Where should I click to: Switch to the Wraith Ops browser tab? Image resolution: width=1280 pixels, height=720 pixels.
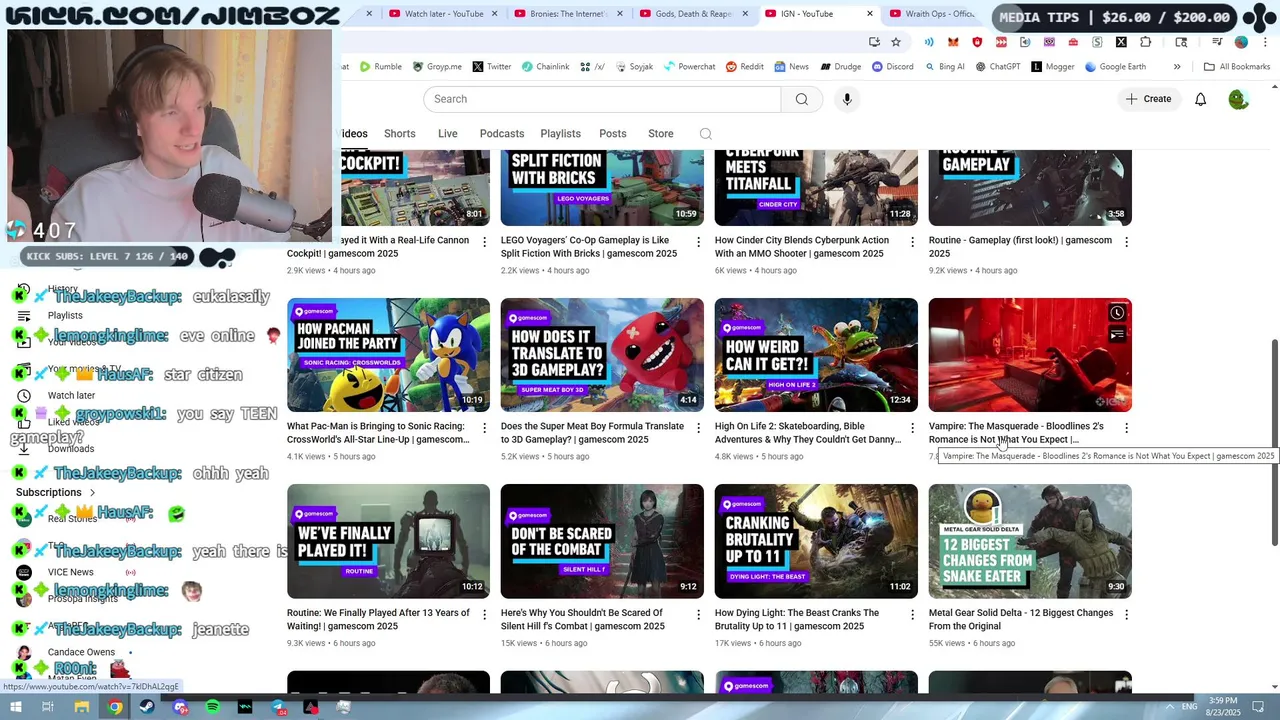tap(930, 14)
